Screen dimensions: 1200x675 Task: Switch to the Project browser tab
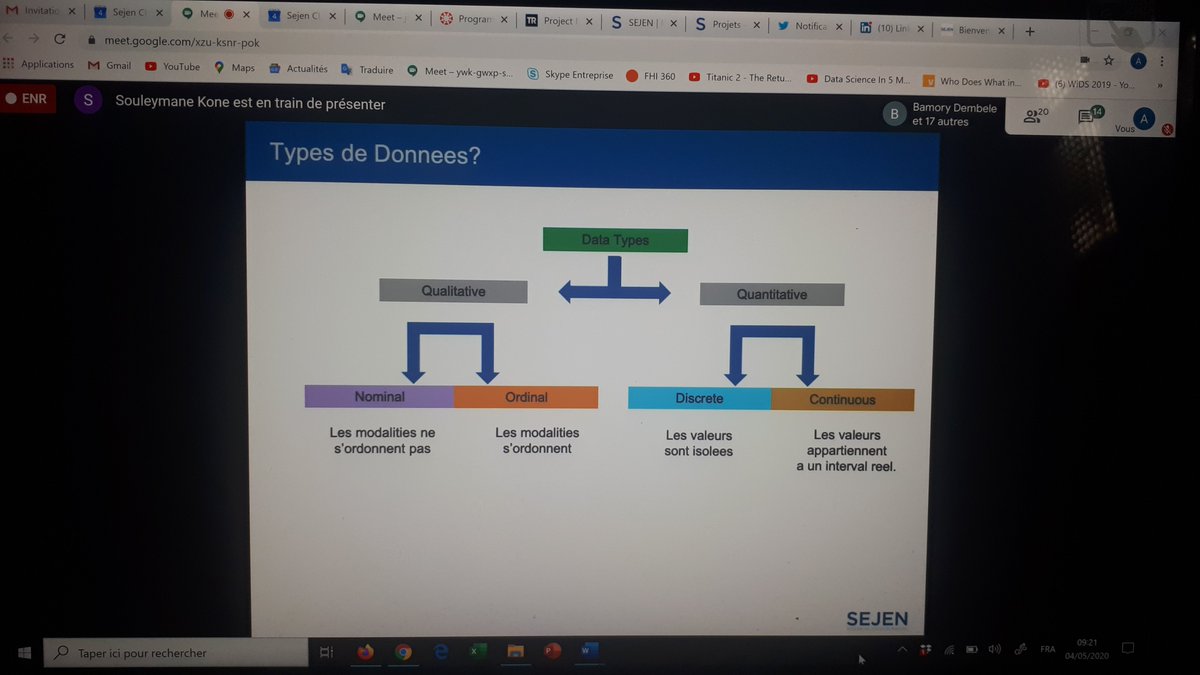pyautogui.click(x=559, y=21)
